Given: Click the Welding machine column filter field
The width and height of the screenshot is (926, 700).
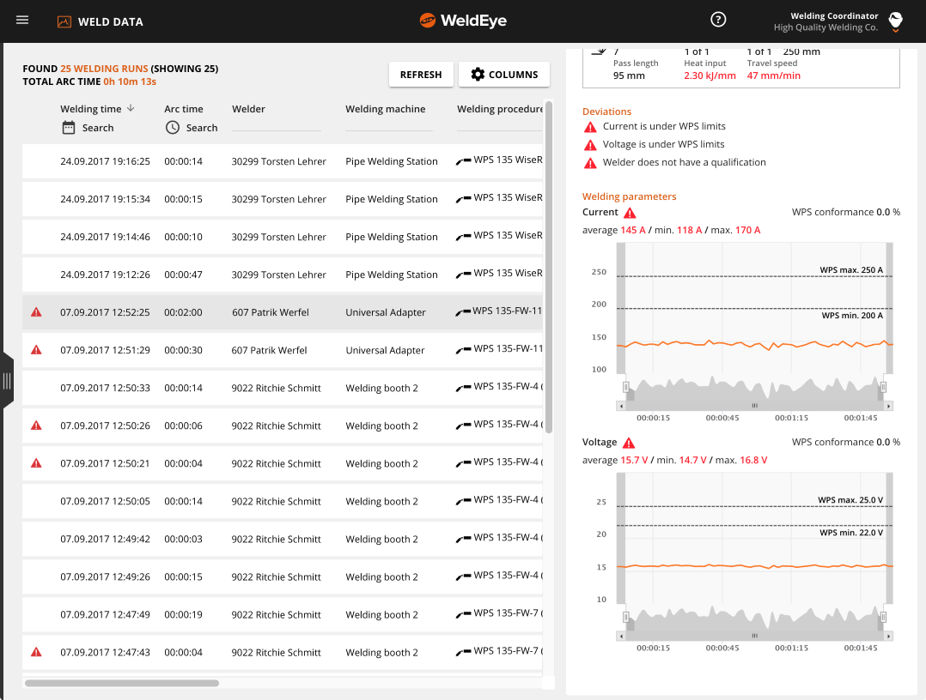Looking at the screenshot, I should click(389, 126).
